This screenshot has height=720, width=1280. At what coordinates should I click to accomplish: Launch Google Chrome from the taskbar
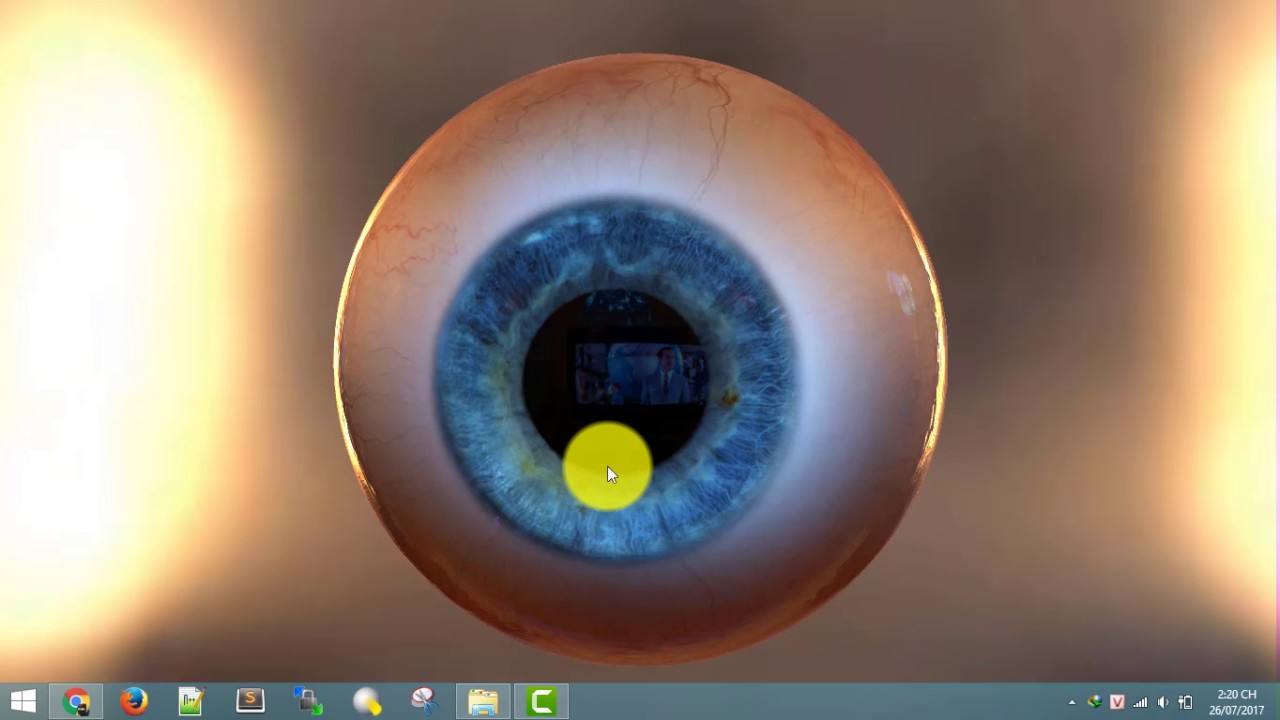point(77,700)
